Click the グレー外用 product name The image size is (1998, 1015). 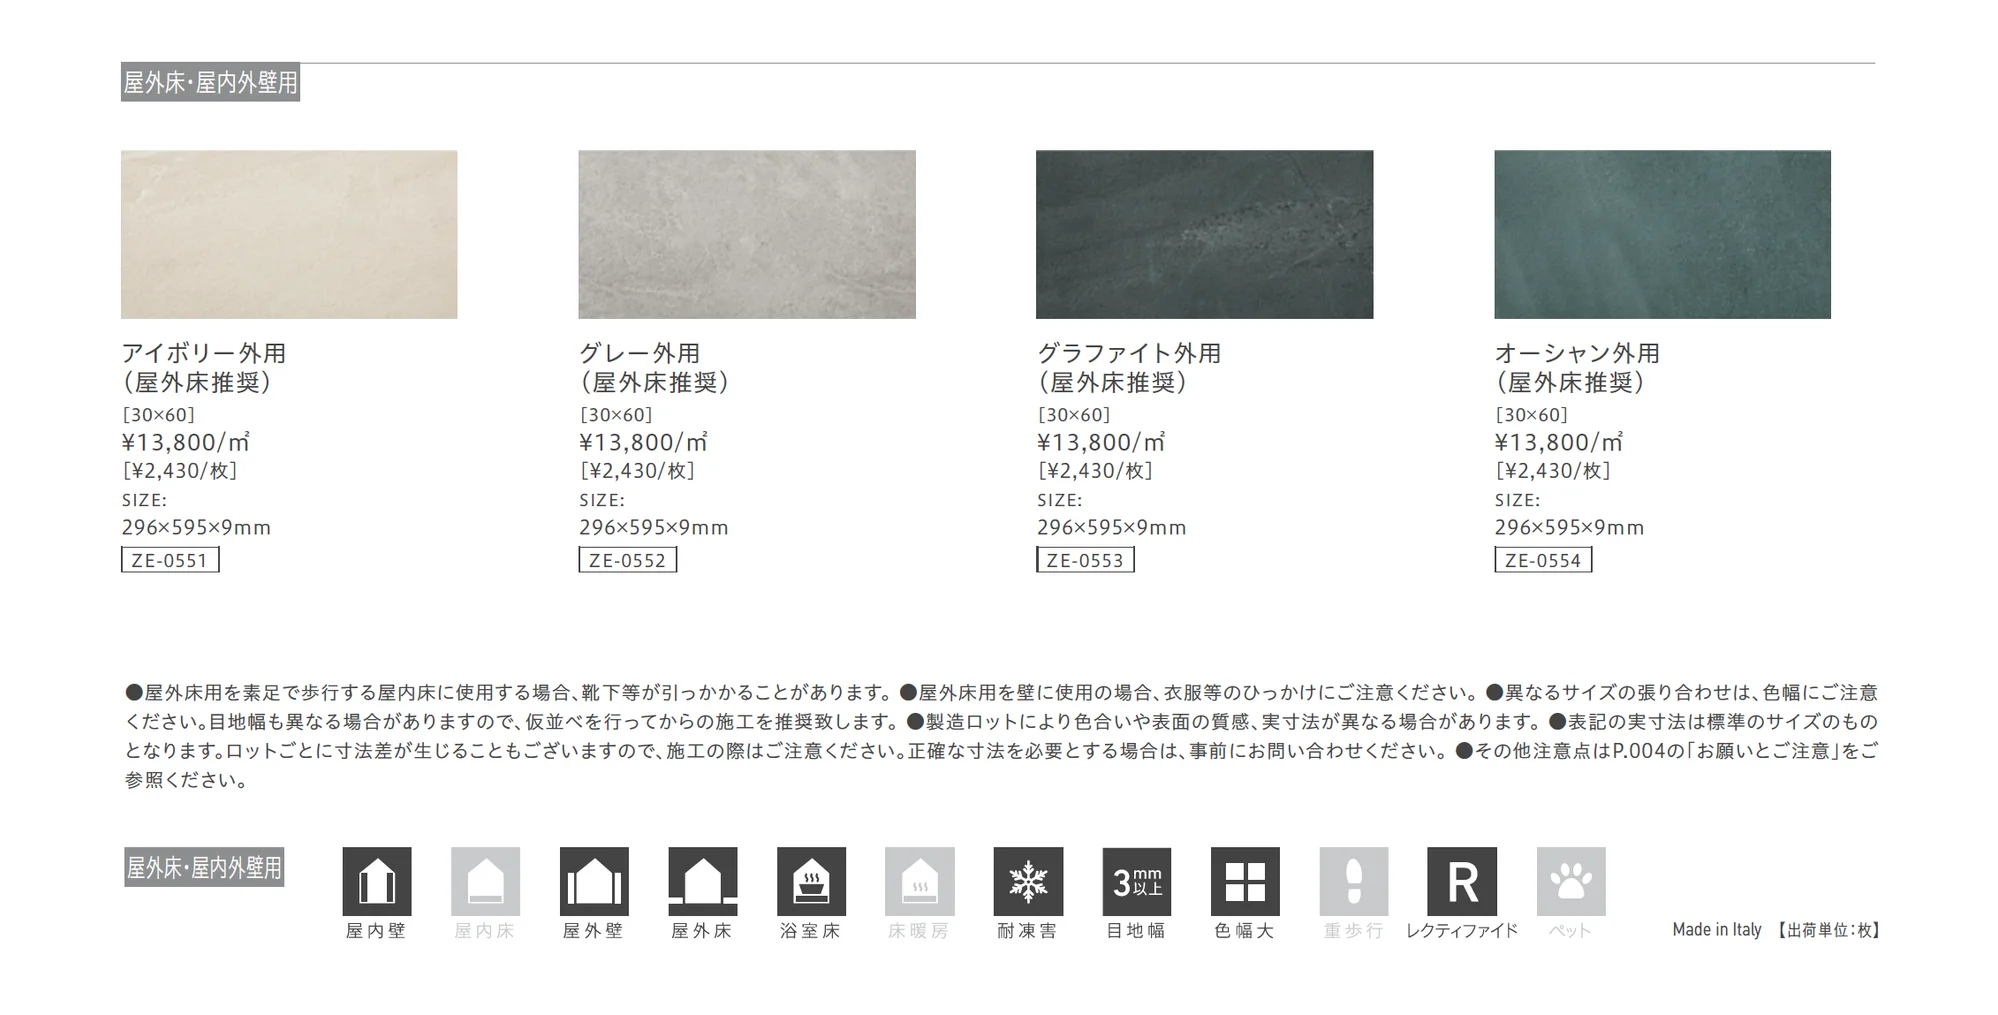pos(640,353)
